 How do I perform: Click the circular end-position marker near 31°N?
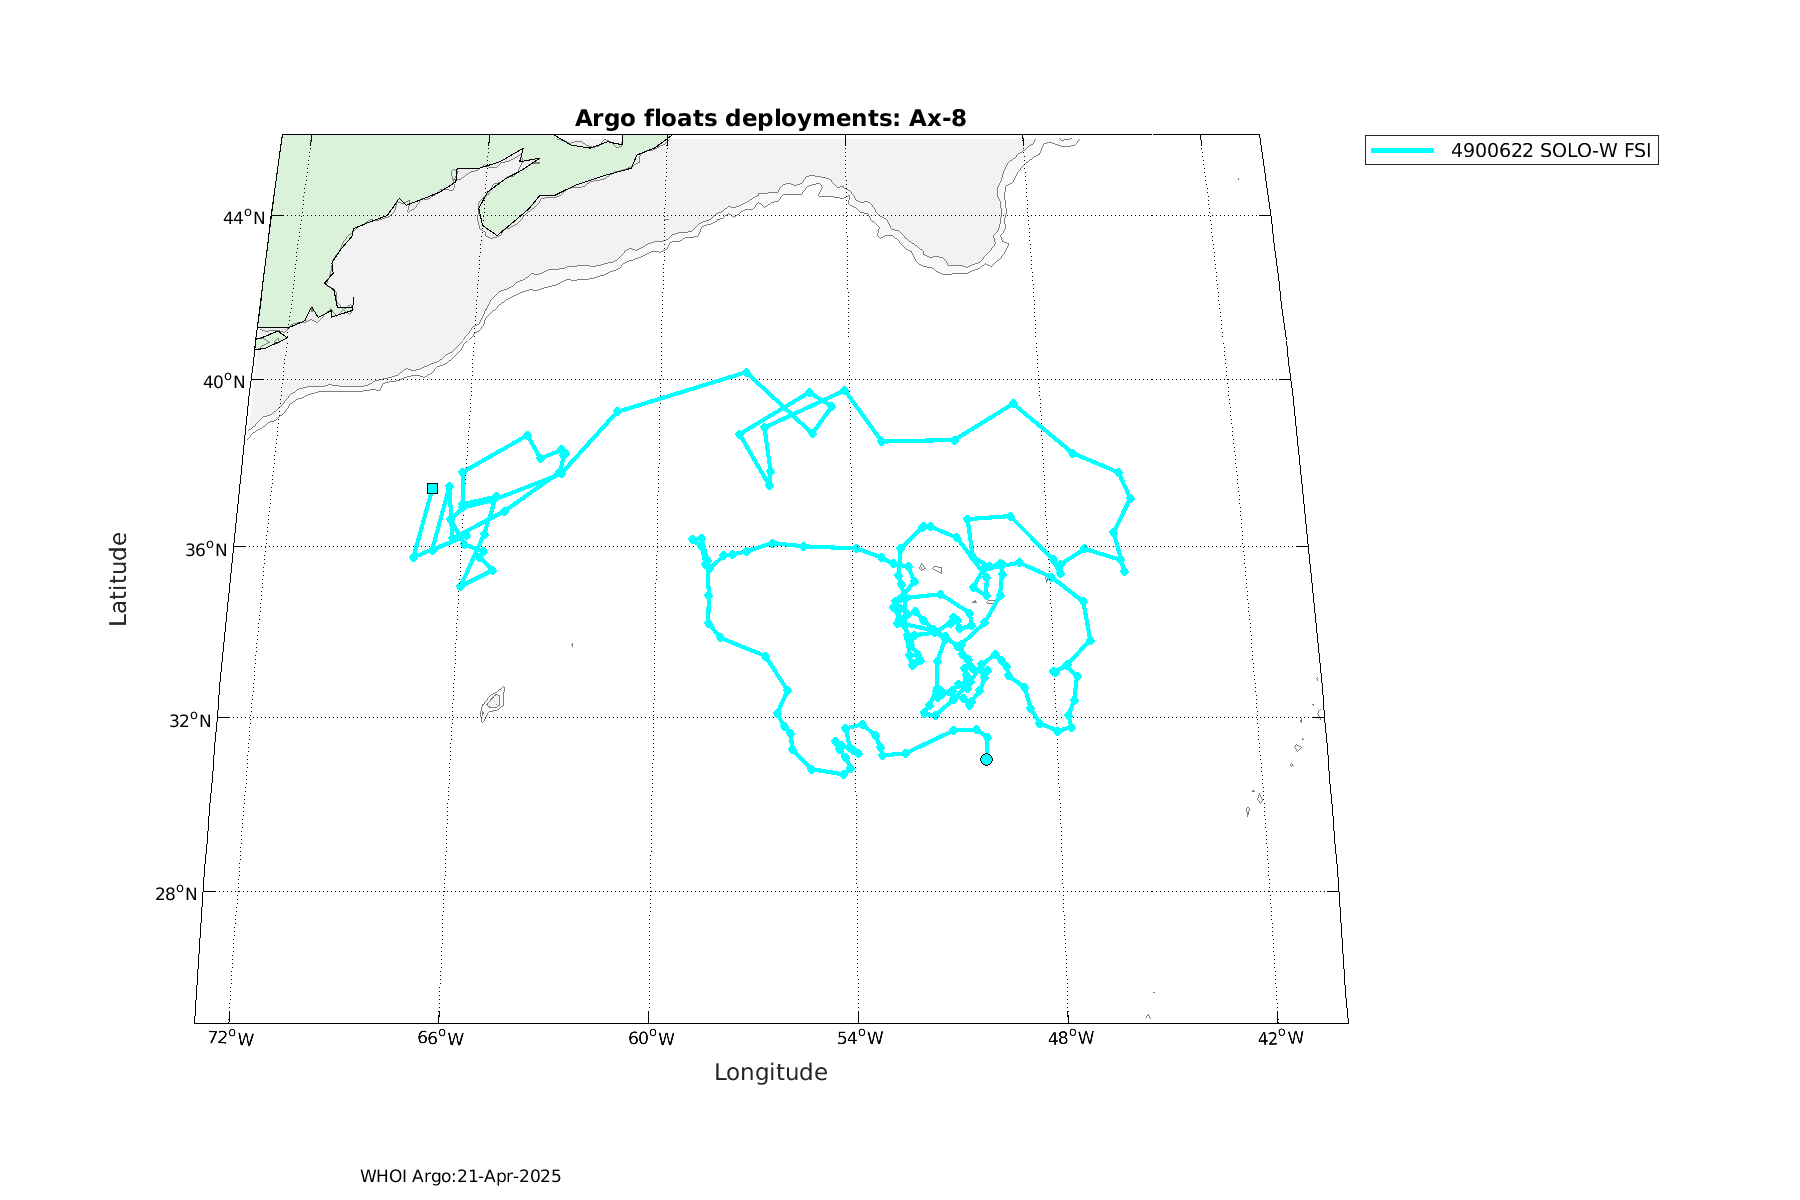[986, 759]
